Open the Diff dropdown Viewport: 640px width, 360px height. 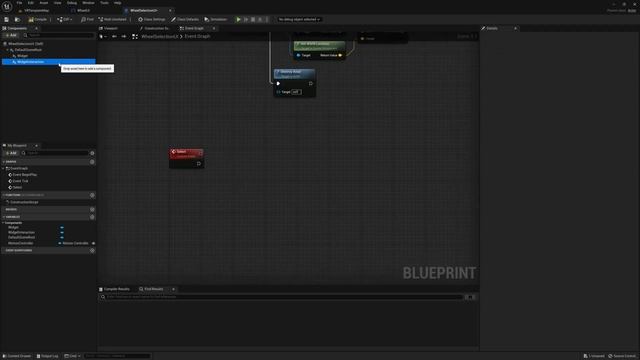(x=65, y=19)
